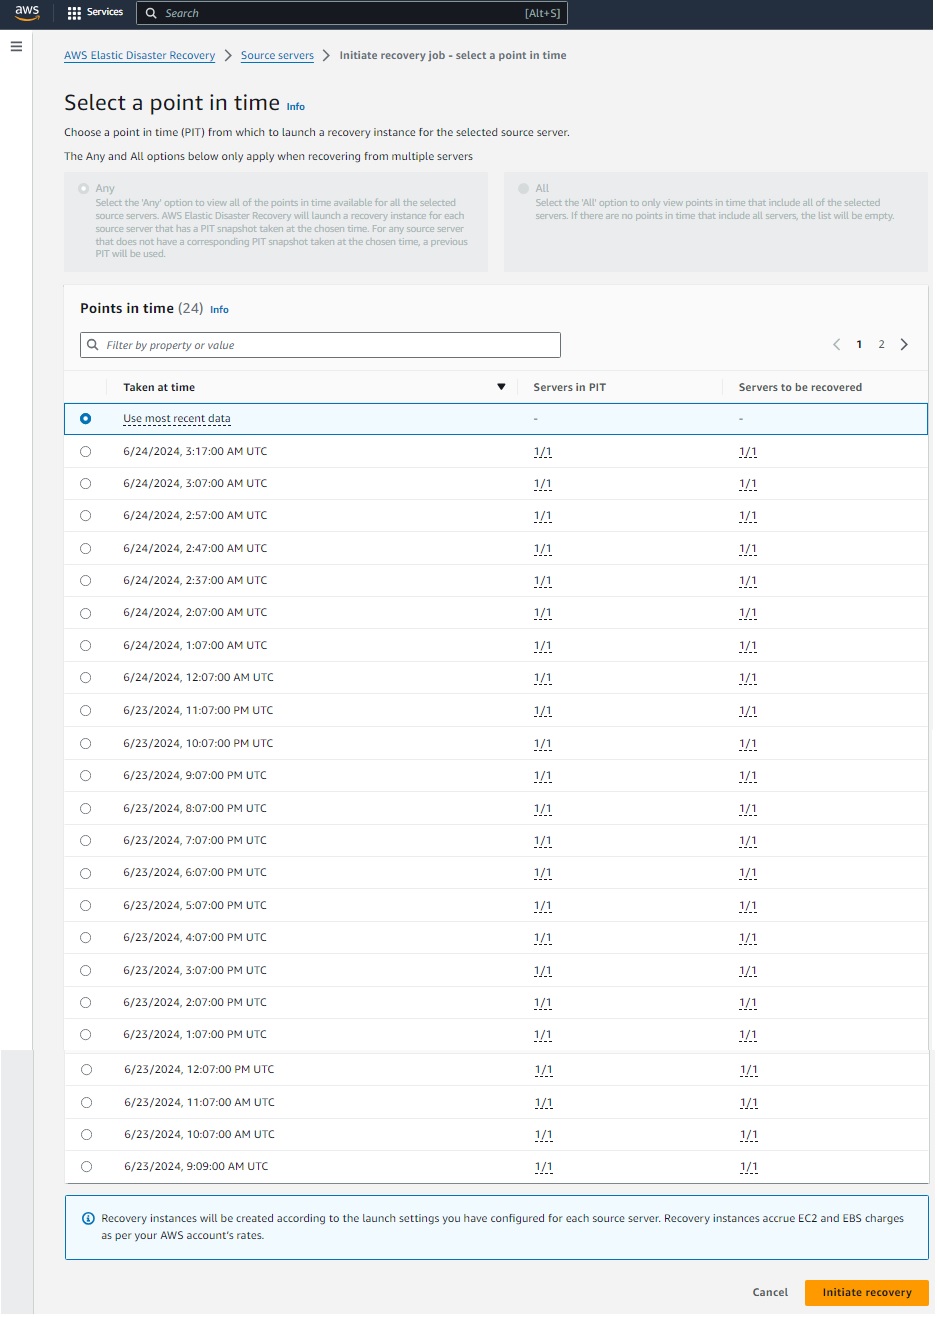Screen dimensions: 937x1317
Task: Open the hamburger side navigation menu
Action: pyautogui.click(x=16, y=46)
